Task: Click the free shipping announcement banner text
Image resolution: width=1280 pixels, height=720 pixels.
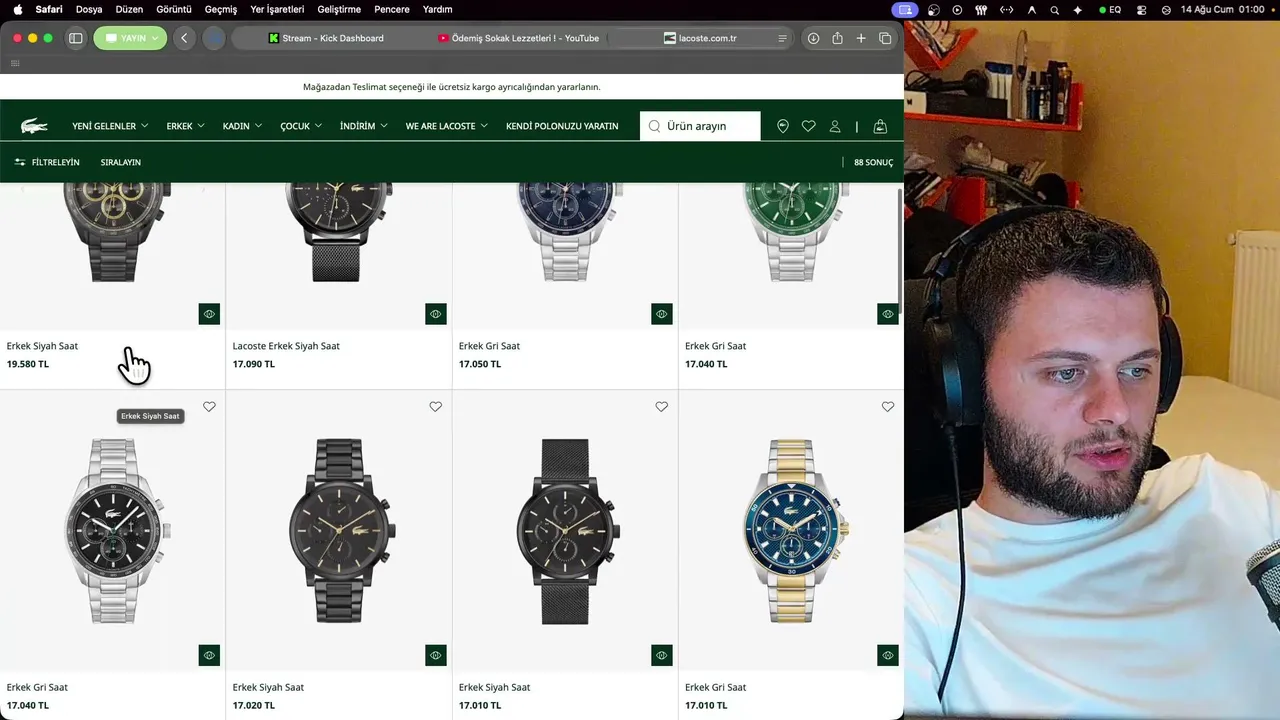Action: (452, 87)
